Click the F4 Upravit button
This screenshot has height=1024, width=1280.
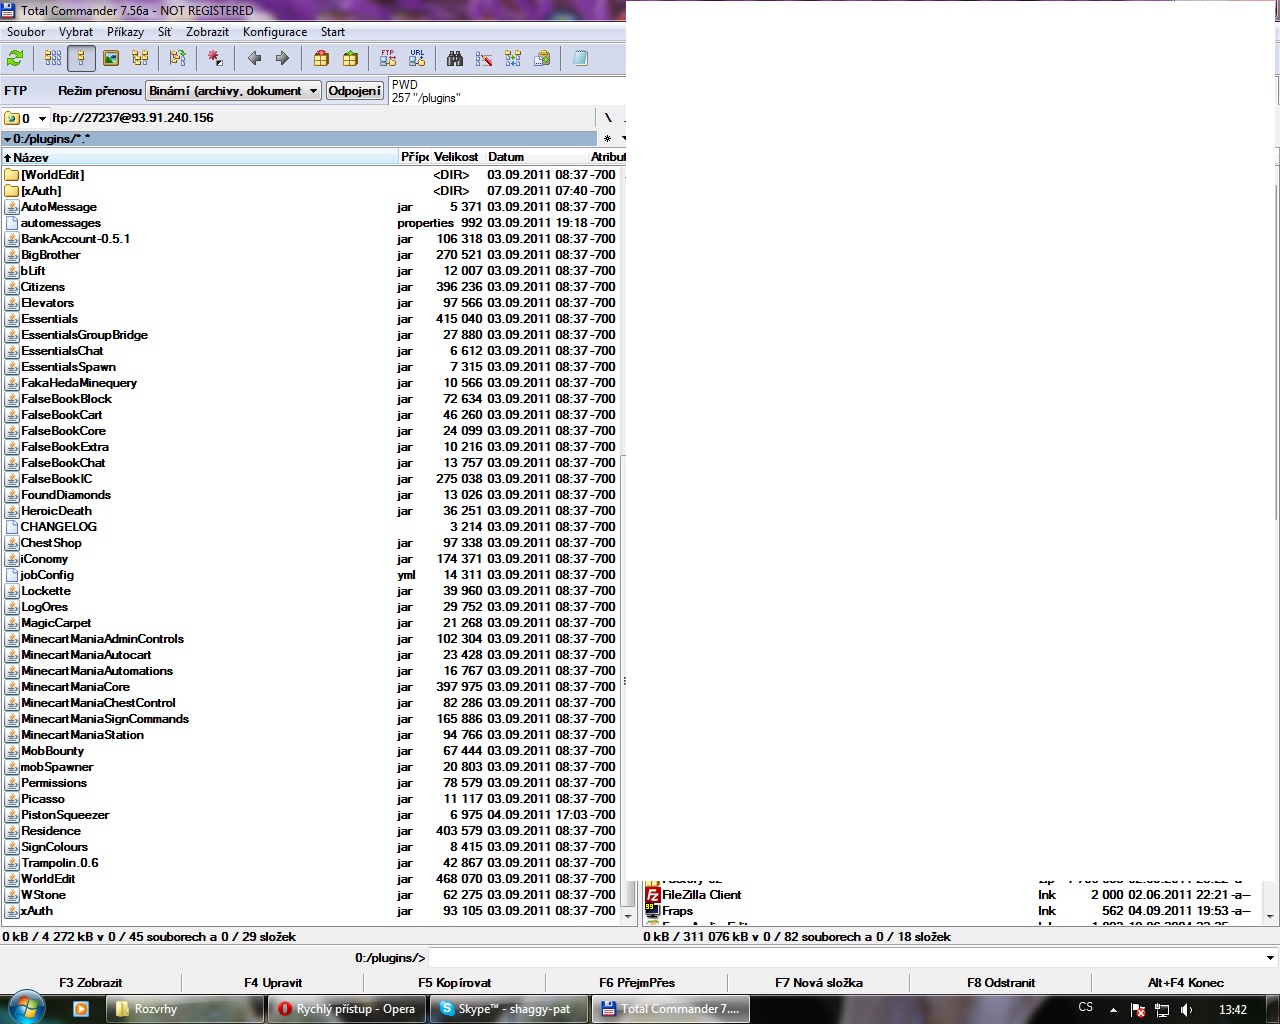tap(273, 983)
